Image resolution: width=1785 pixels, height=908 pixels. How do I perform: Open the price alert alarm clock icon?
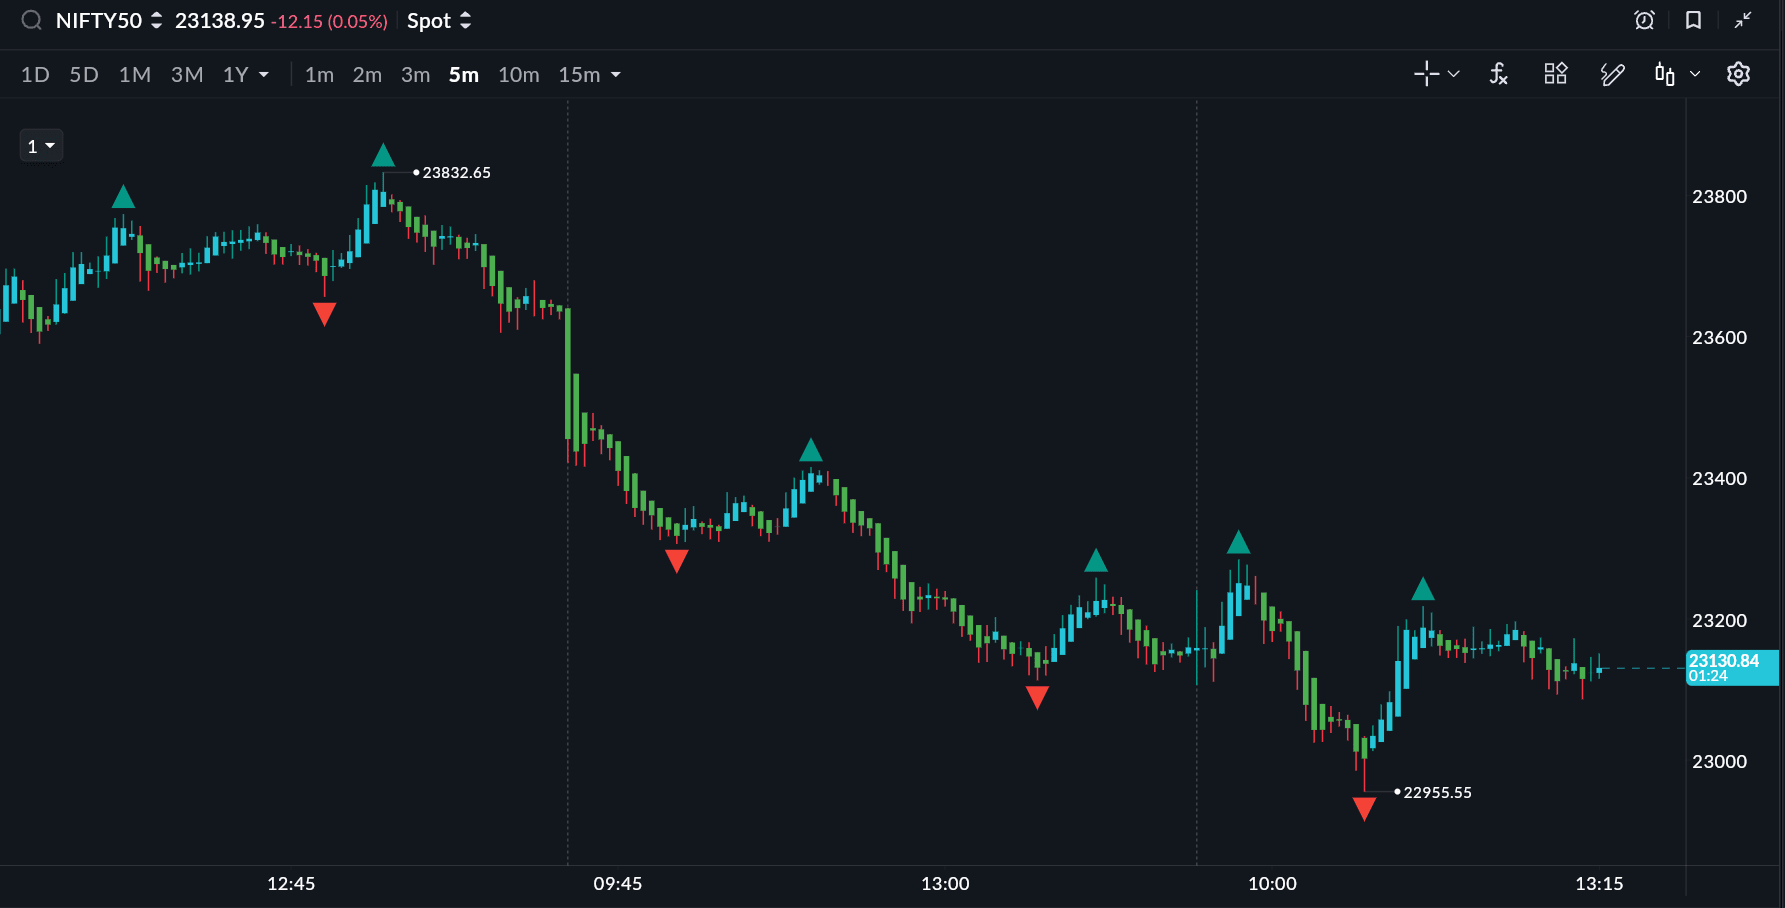1644,20
